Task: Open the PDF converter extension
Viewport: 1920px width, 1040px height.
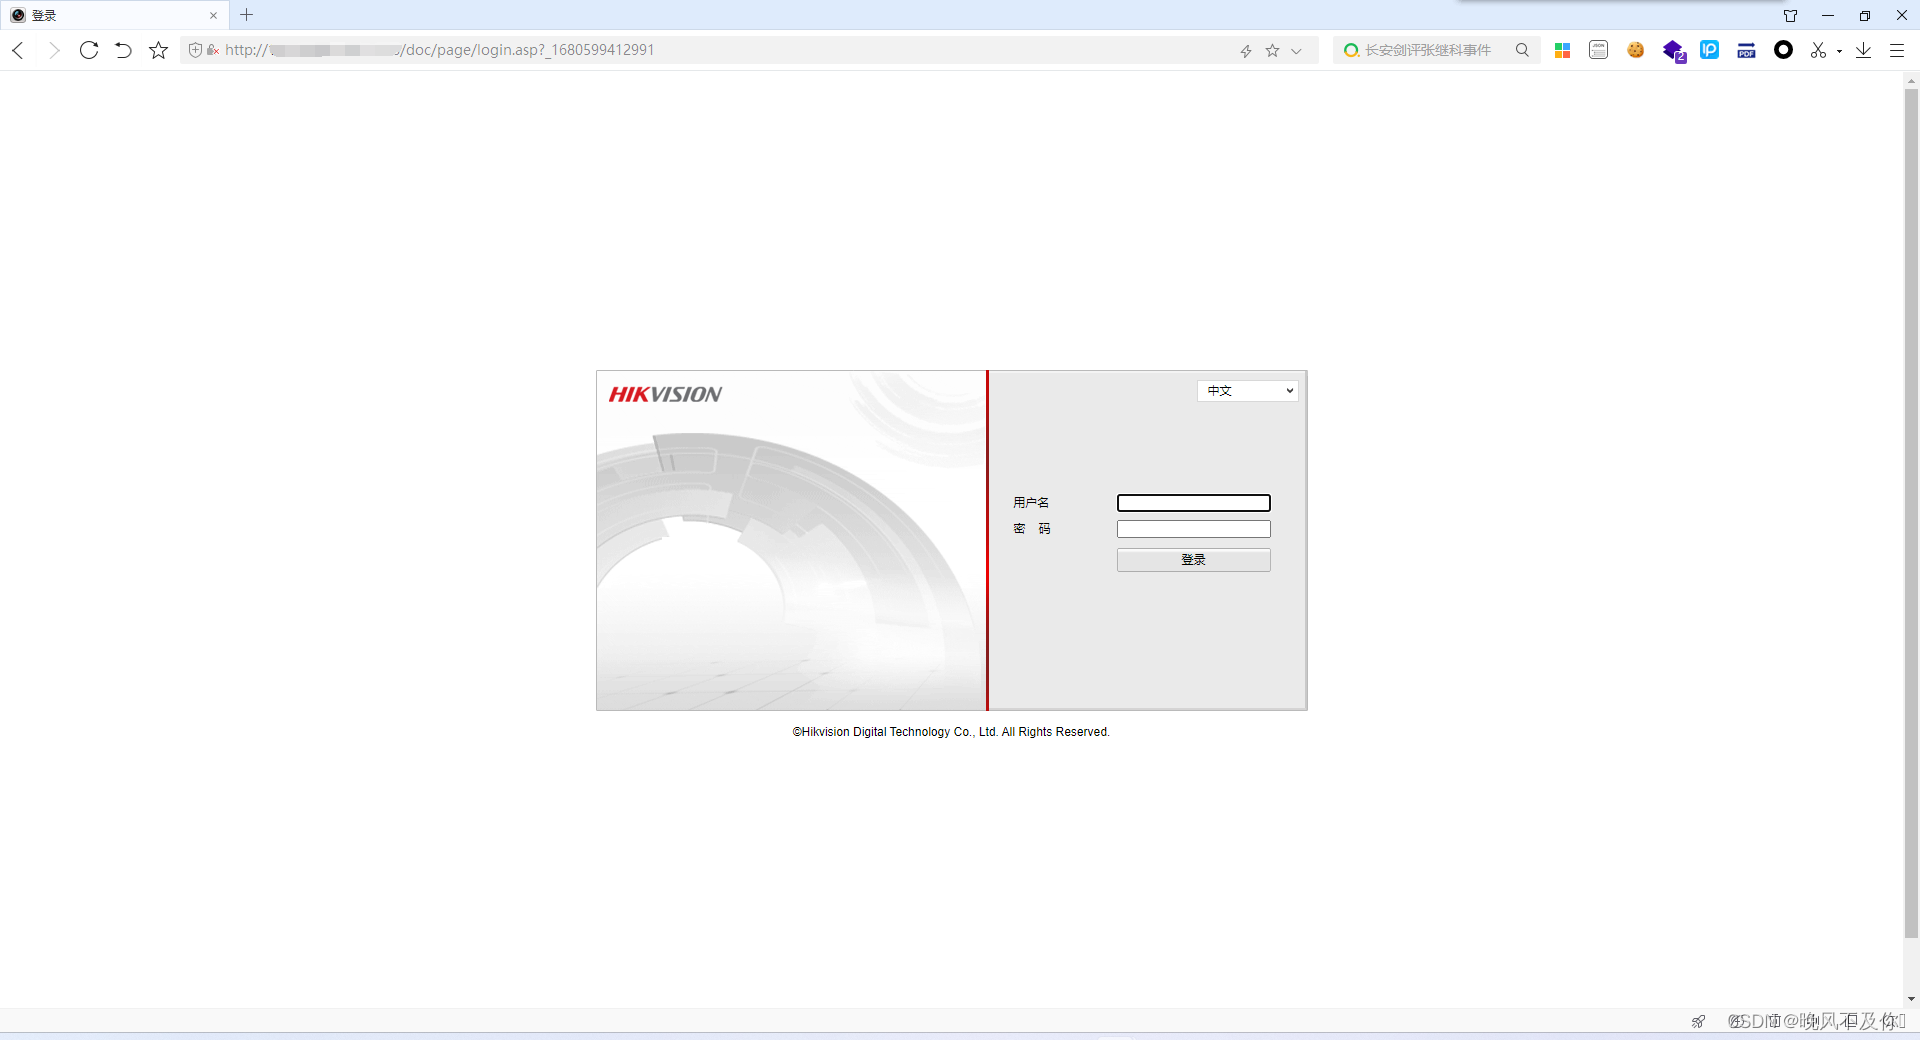Action: pos(1746,50)
